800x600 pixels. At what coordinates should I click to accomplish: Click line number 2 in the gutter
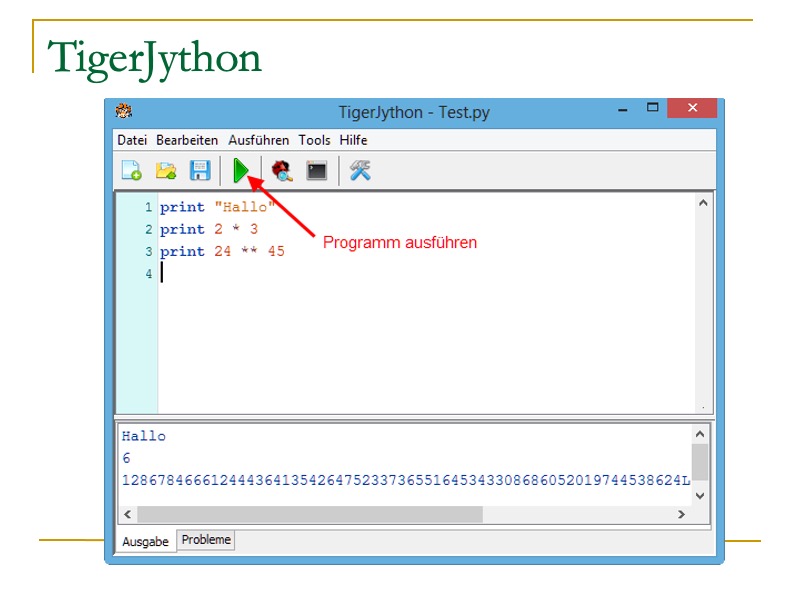[x=148, y=230]
